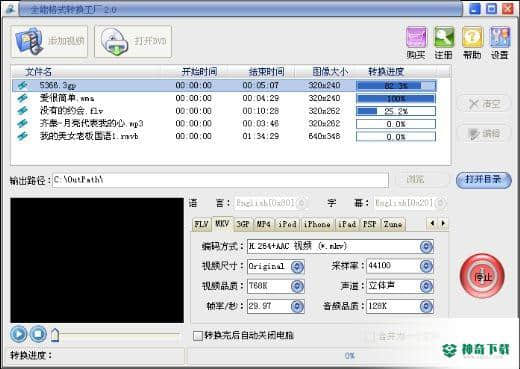This screenshot has width=520, height=369.
Task: Switch to the MP4 tab
Action: click(x=263, y=224)
